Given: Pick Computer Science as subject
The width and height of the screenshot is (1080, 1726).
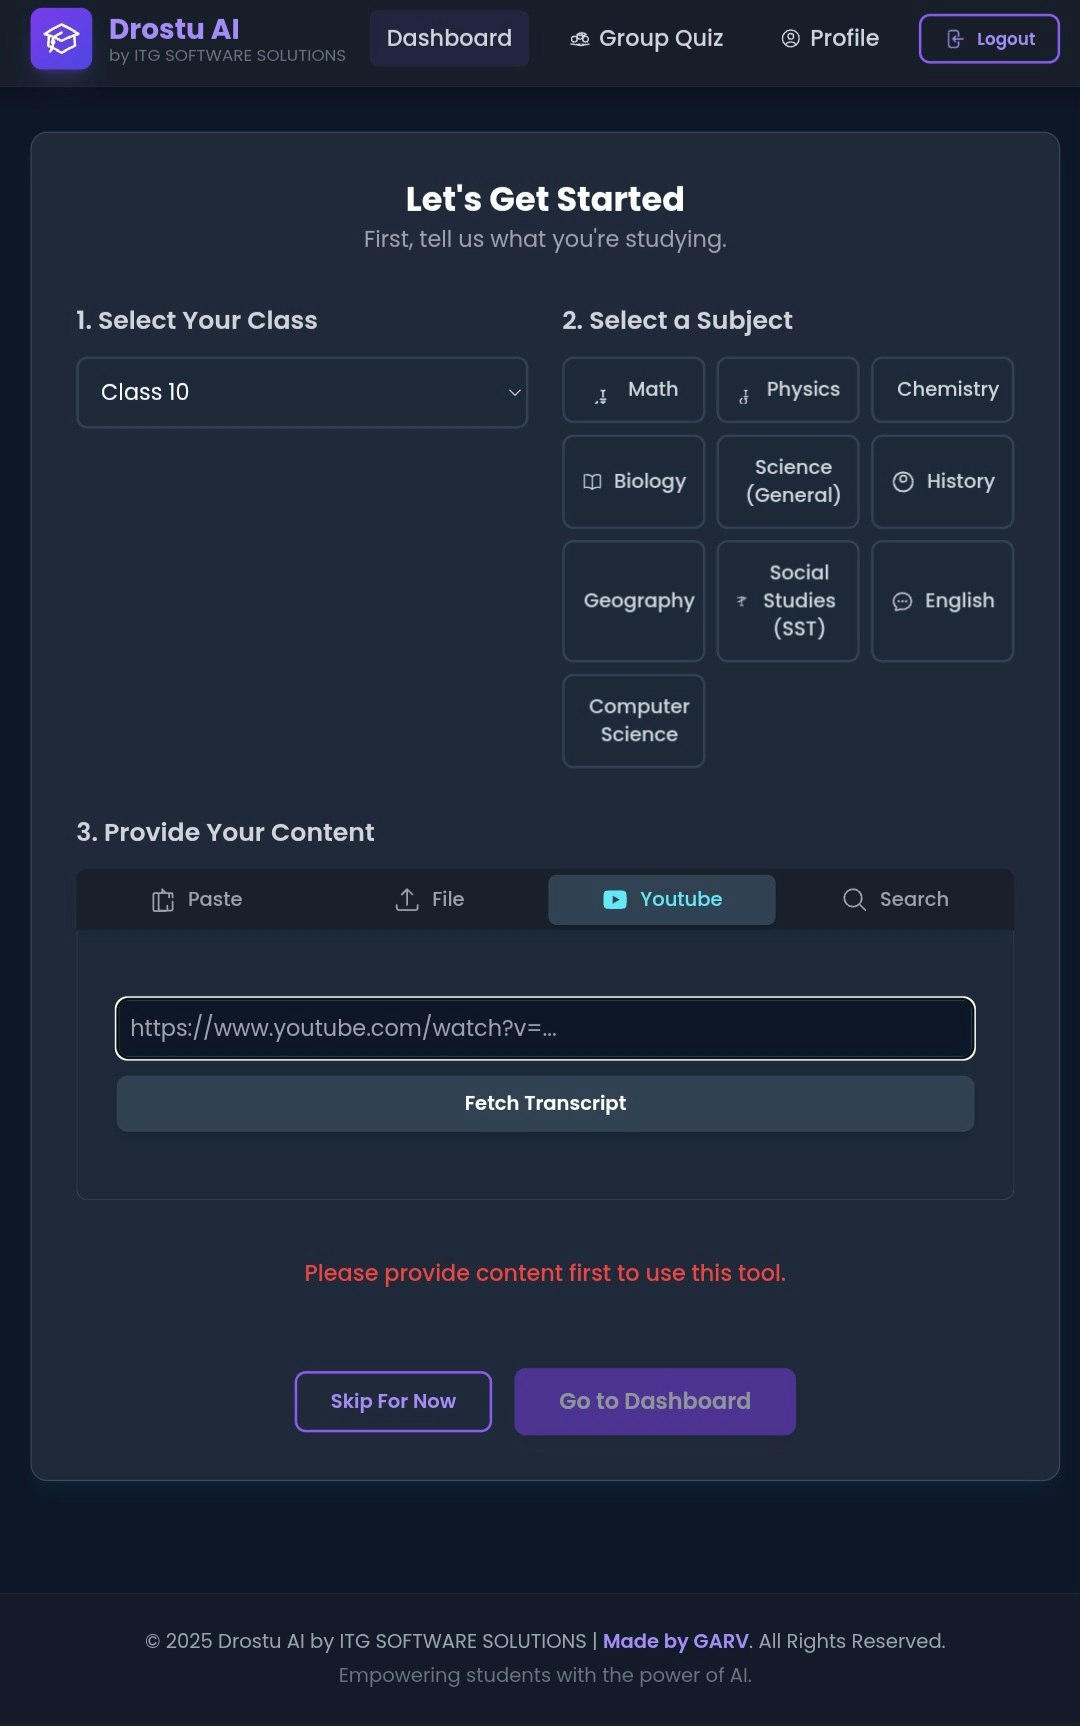Looking at the screenshot, I should click(634, 721).
